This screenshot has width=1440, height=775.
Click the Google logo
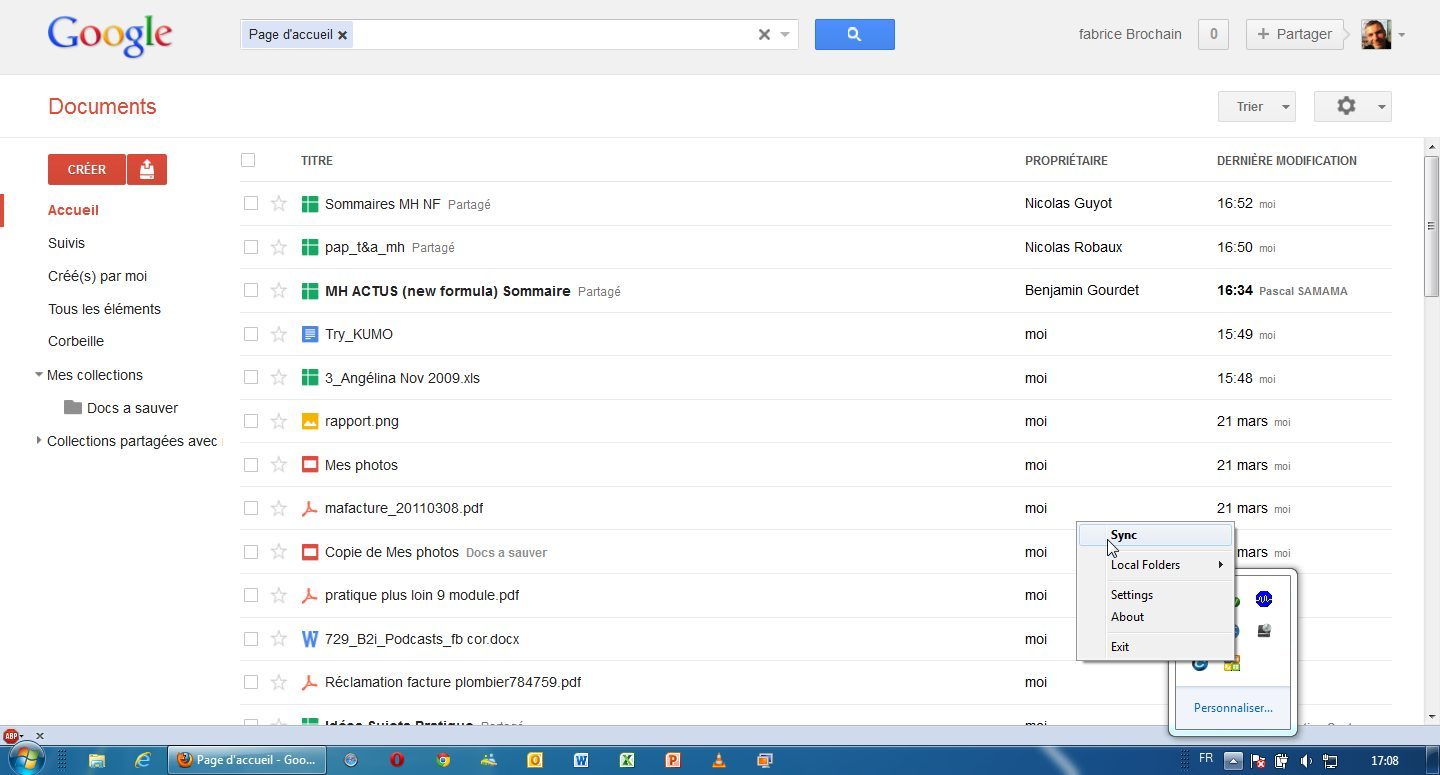110,35
